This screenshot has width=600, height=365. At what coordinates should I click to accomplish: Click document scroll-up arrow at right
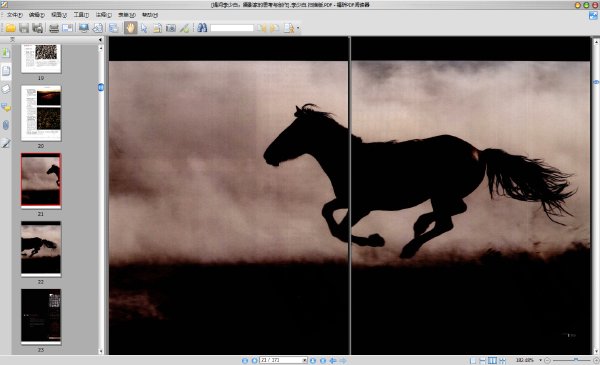596,41
